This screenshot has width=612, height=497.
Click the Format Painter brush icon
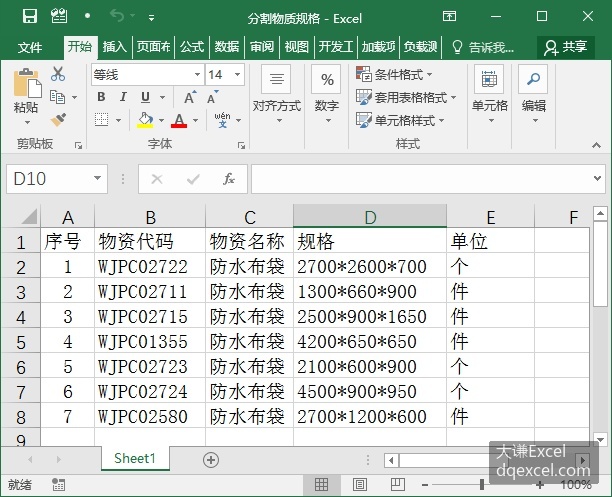(58, 120)
